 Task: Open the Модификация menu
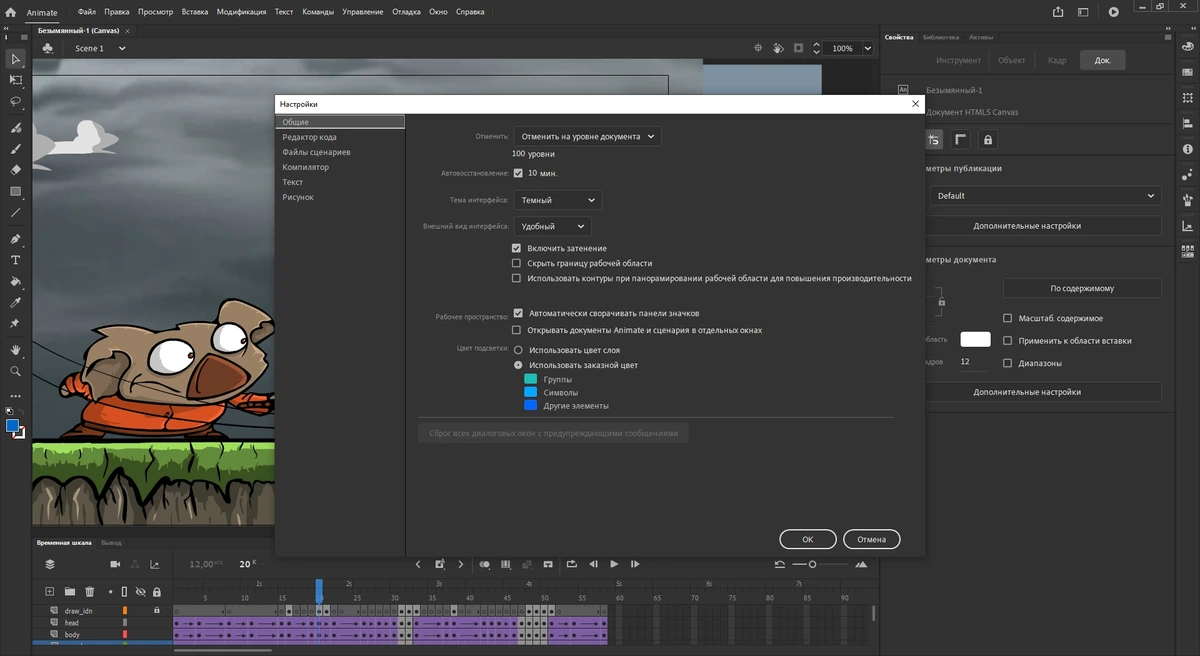(241, 12)
